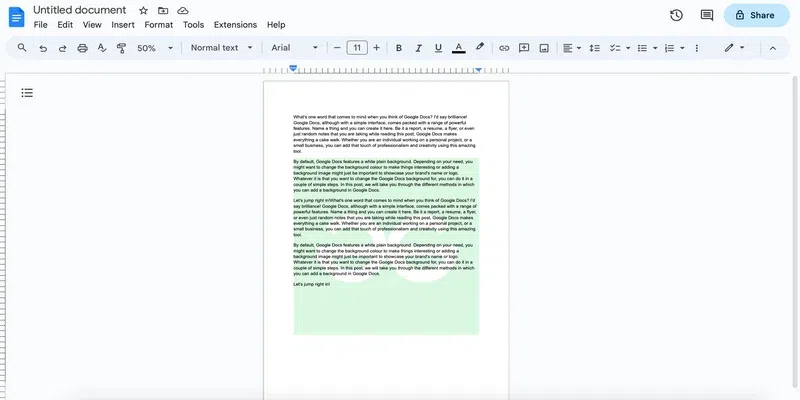Screen dimensions: 800x400
Task: Open the Insert menu
Action: coord(123,24)
